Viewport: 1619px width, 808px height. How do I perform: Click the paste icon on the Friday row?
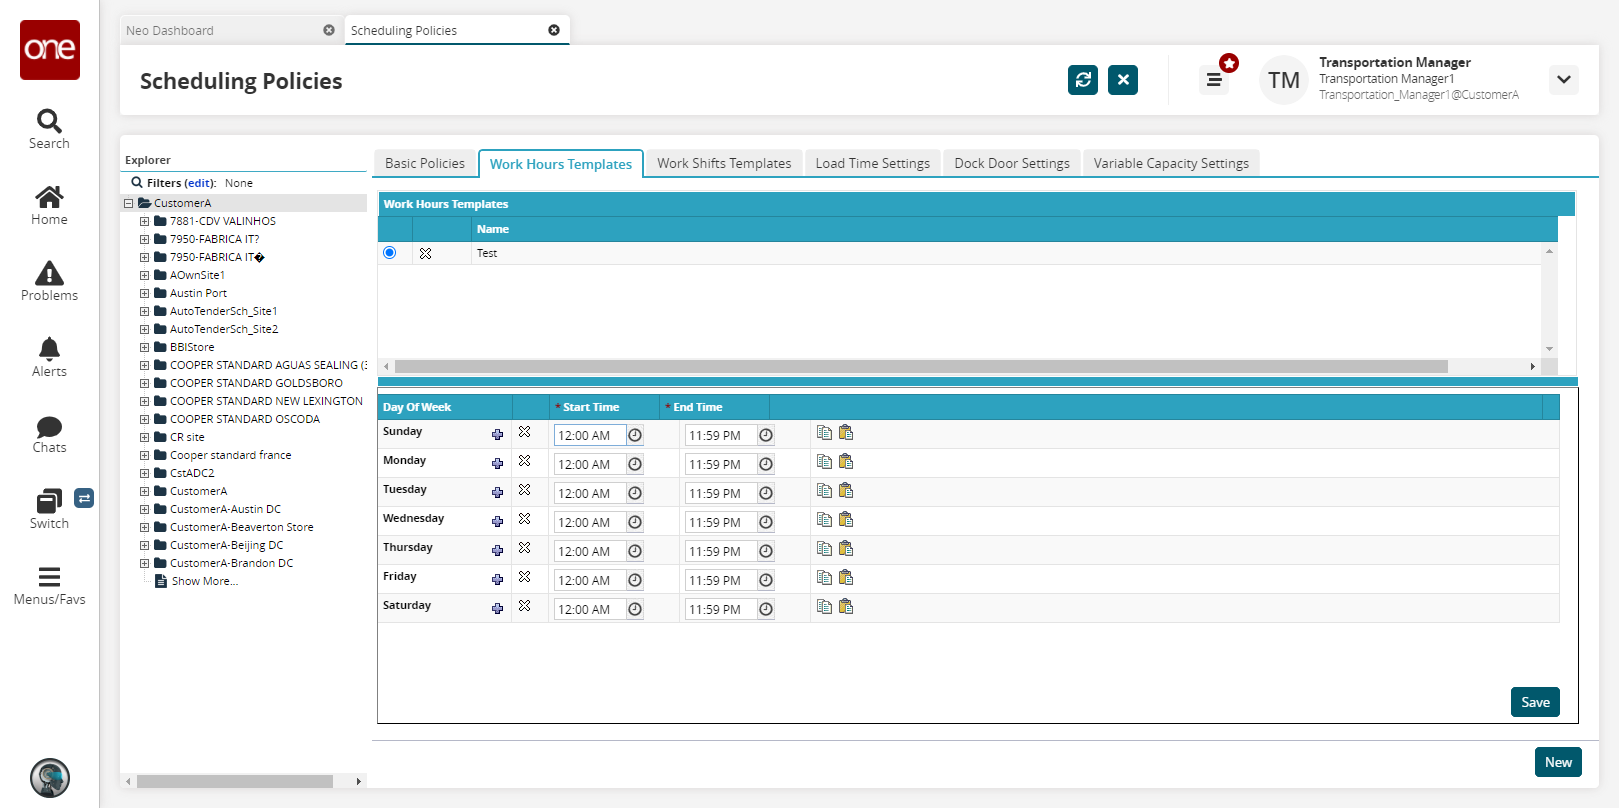click(x=846, y=578)
